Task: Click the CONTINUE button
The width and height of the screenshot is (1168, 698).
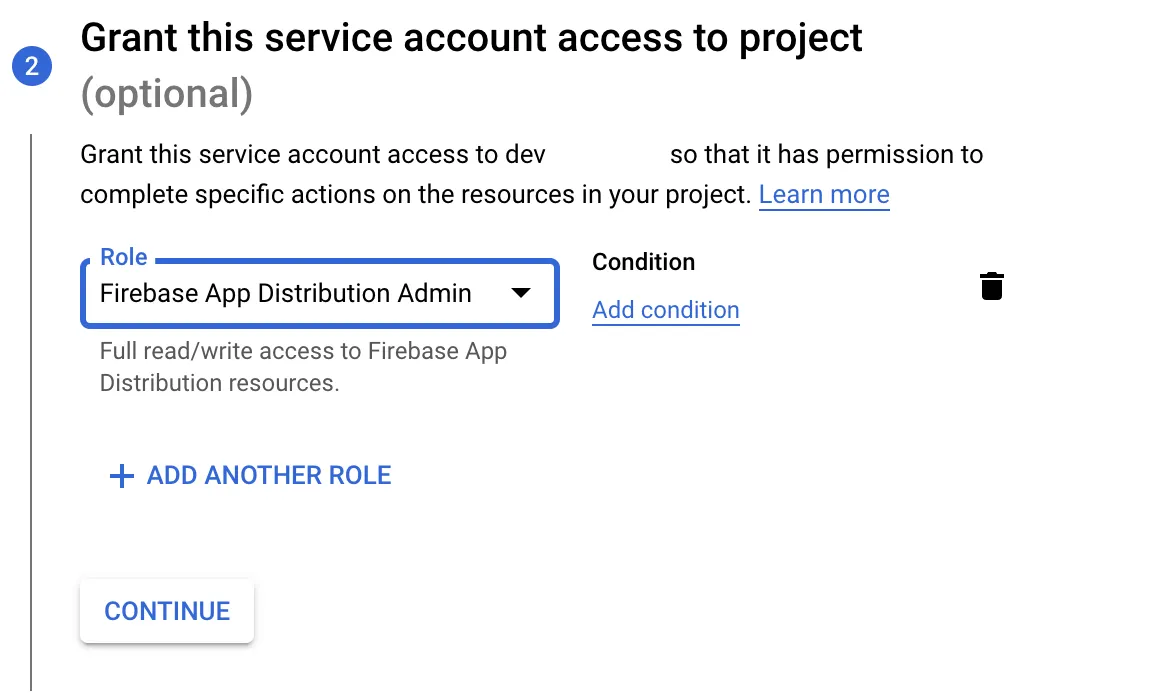Action: coord(167,611)
